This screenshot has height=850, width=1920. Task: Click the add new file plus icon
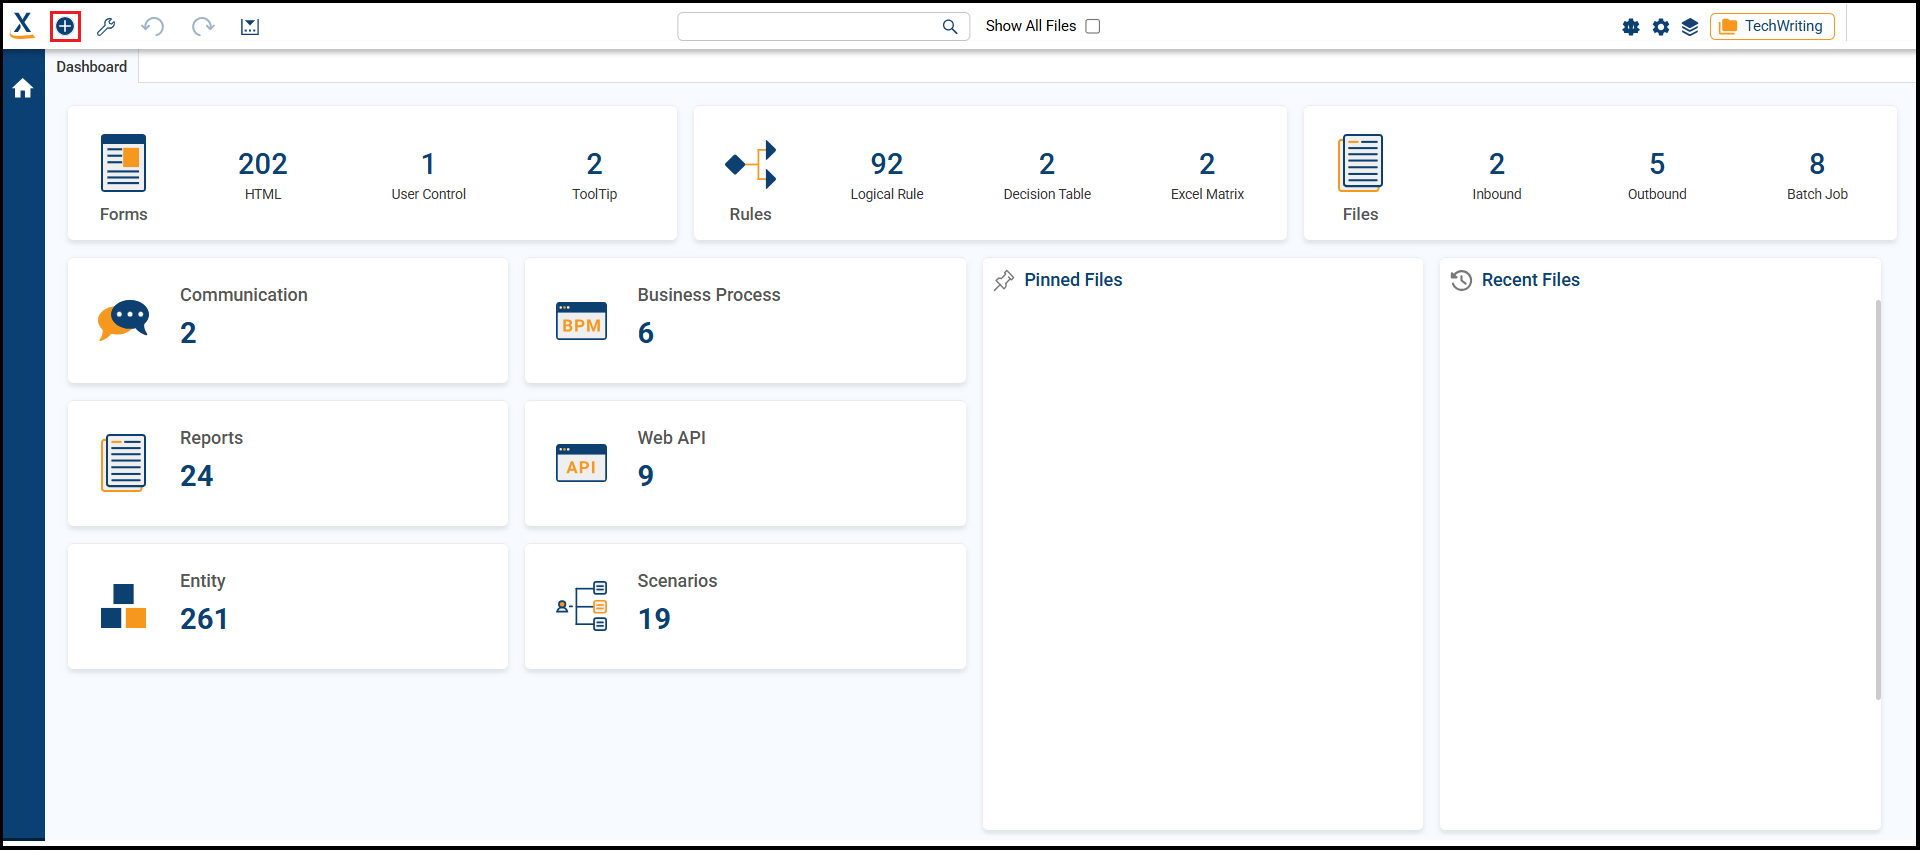(x=65, y=27)
